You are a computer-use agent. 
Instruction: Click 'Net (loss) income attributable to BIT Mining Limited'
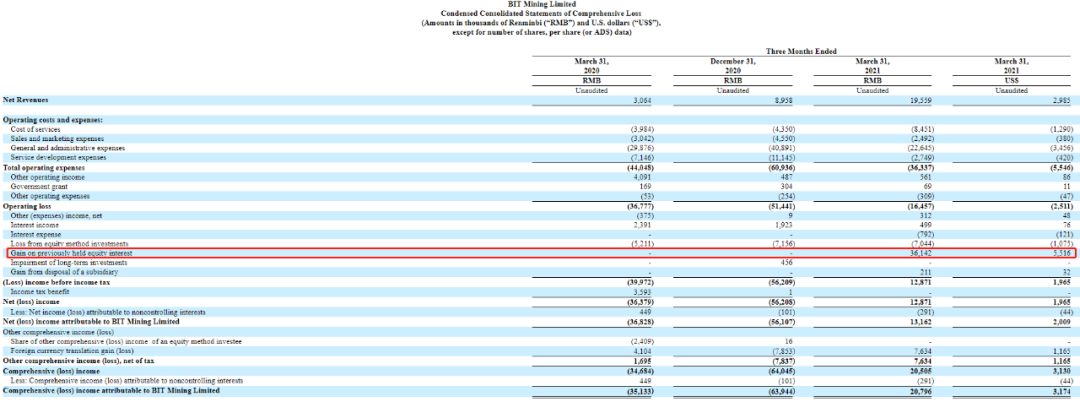[x=91, y=321]
